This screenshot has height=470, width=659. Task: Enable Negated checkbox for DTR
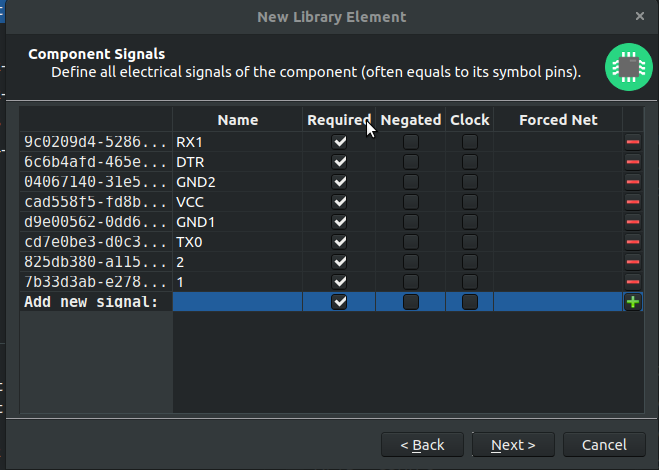[411, 162]
